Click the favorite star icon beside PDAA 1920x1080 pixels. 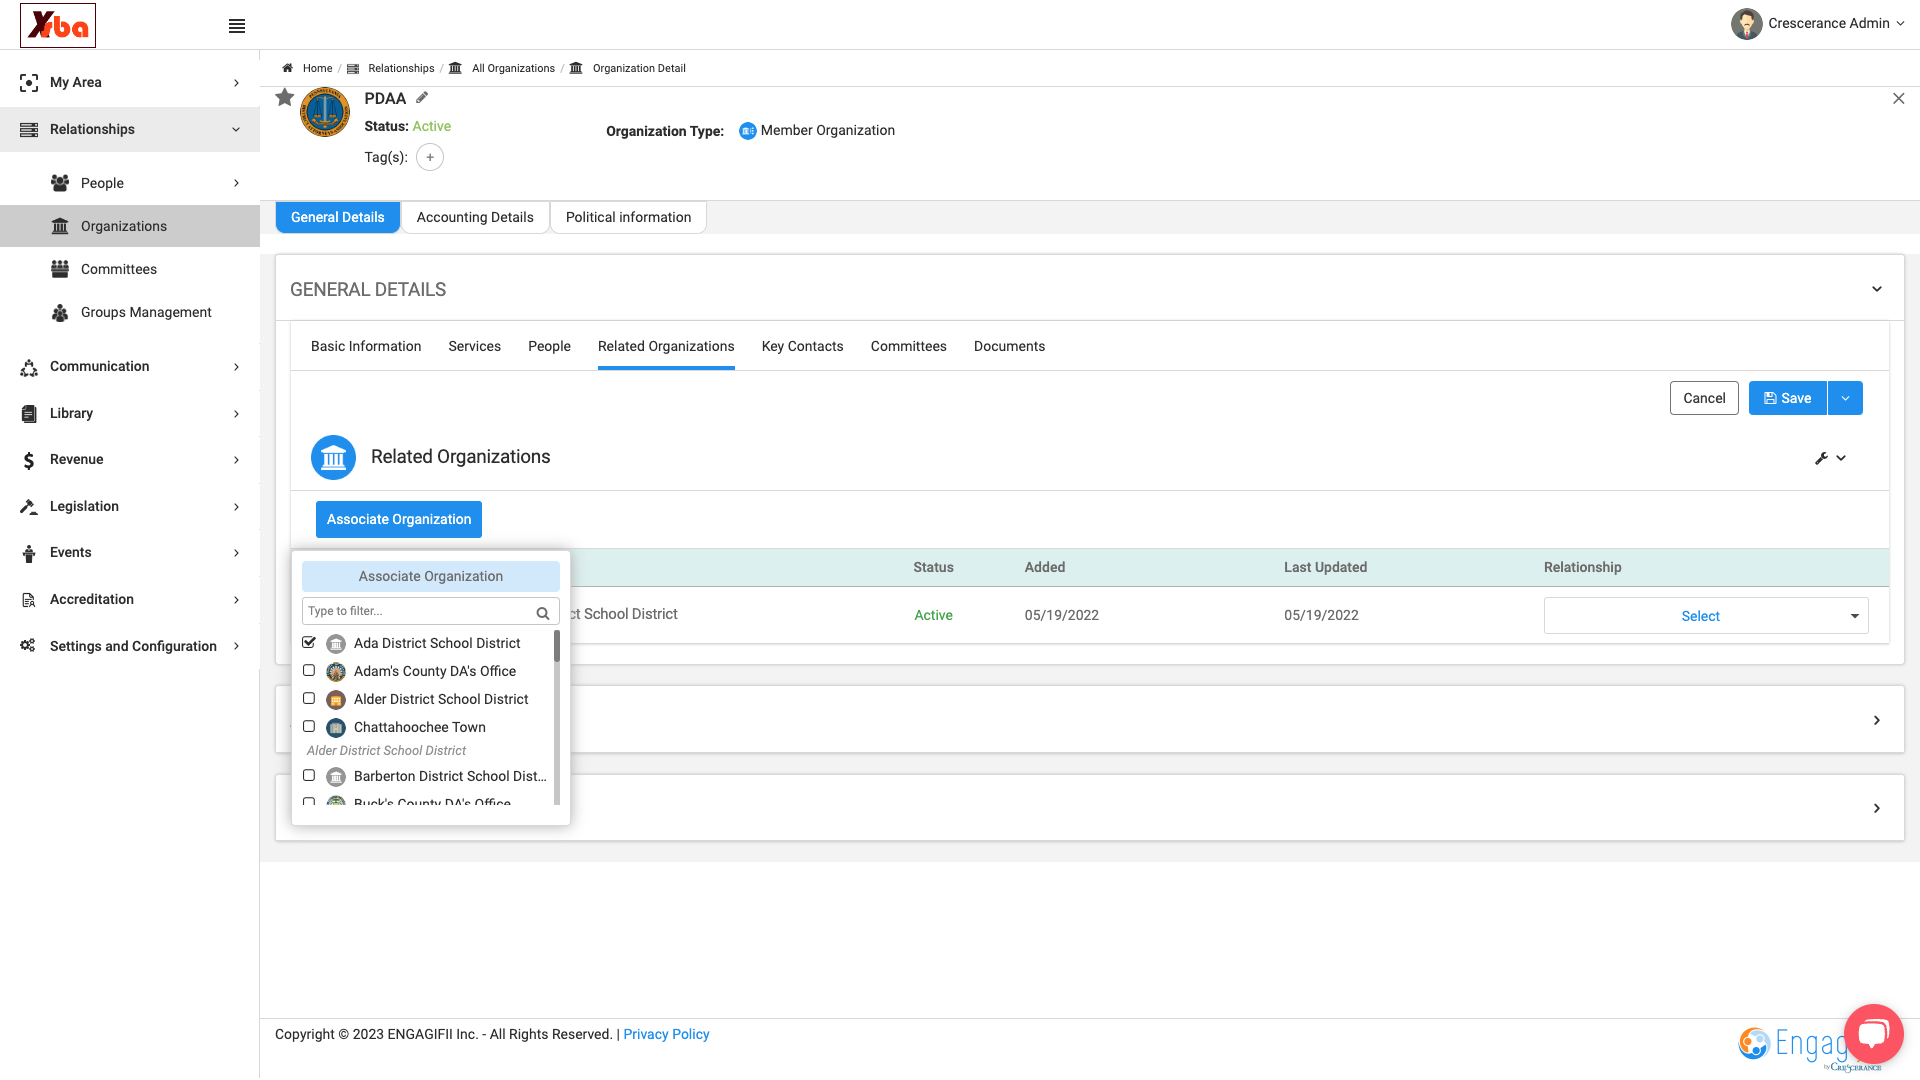[x=285, y=97]
